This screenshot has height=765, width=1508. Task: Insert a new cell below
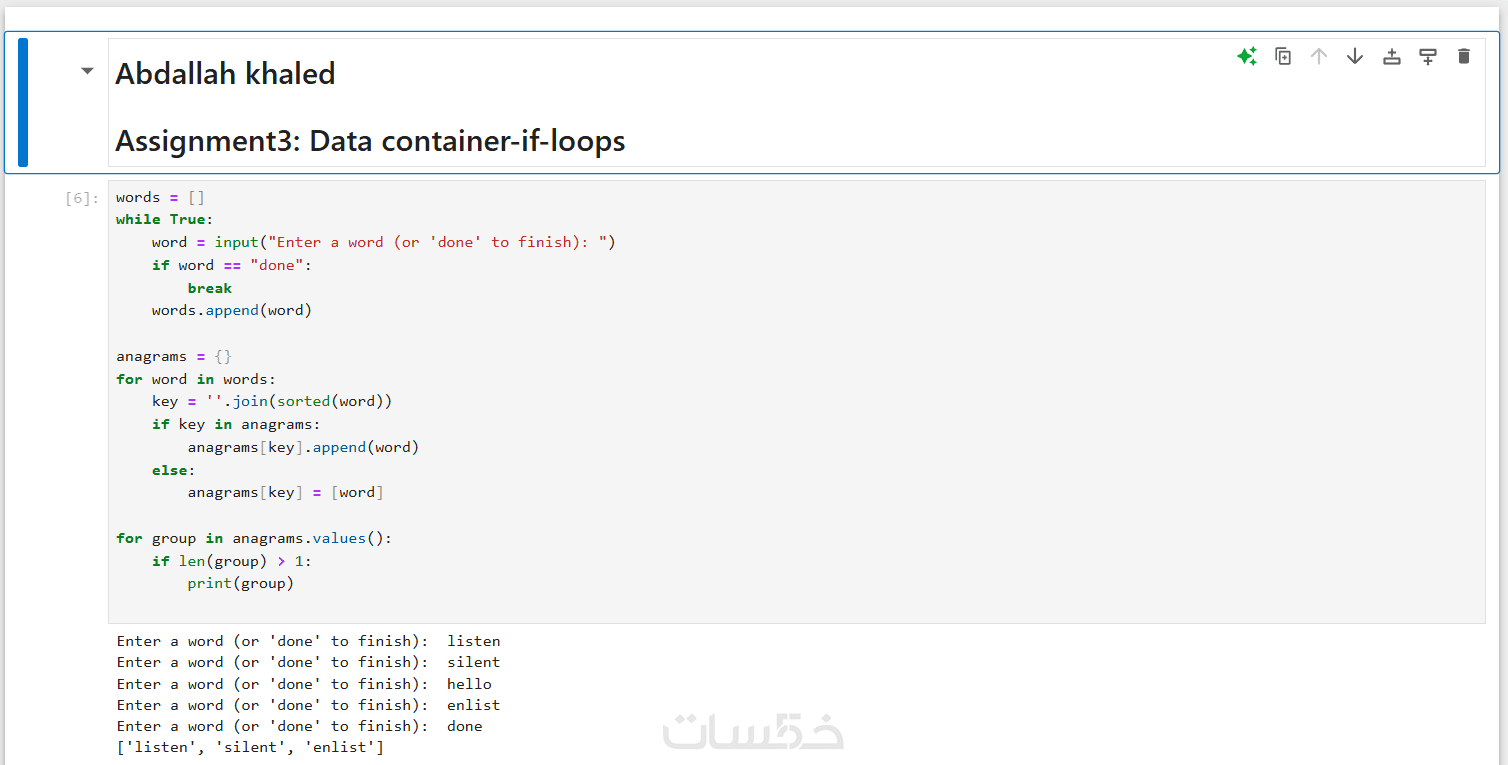pyautogui.click(x=1428, y=57)
